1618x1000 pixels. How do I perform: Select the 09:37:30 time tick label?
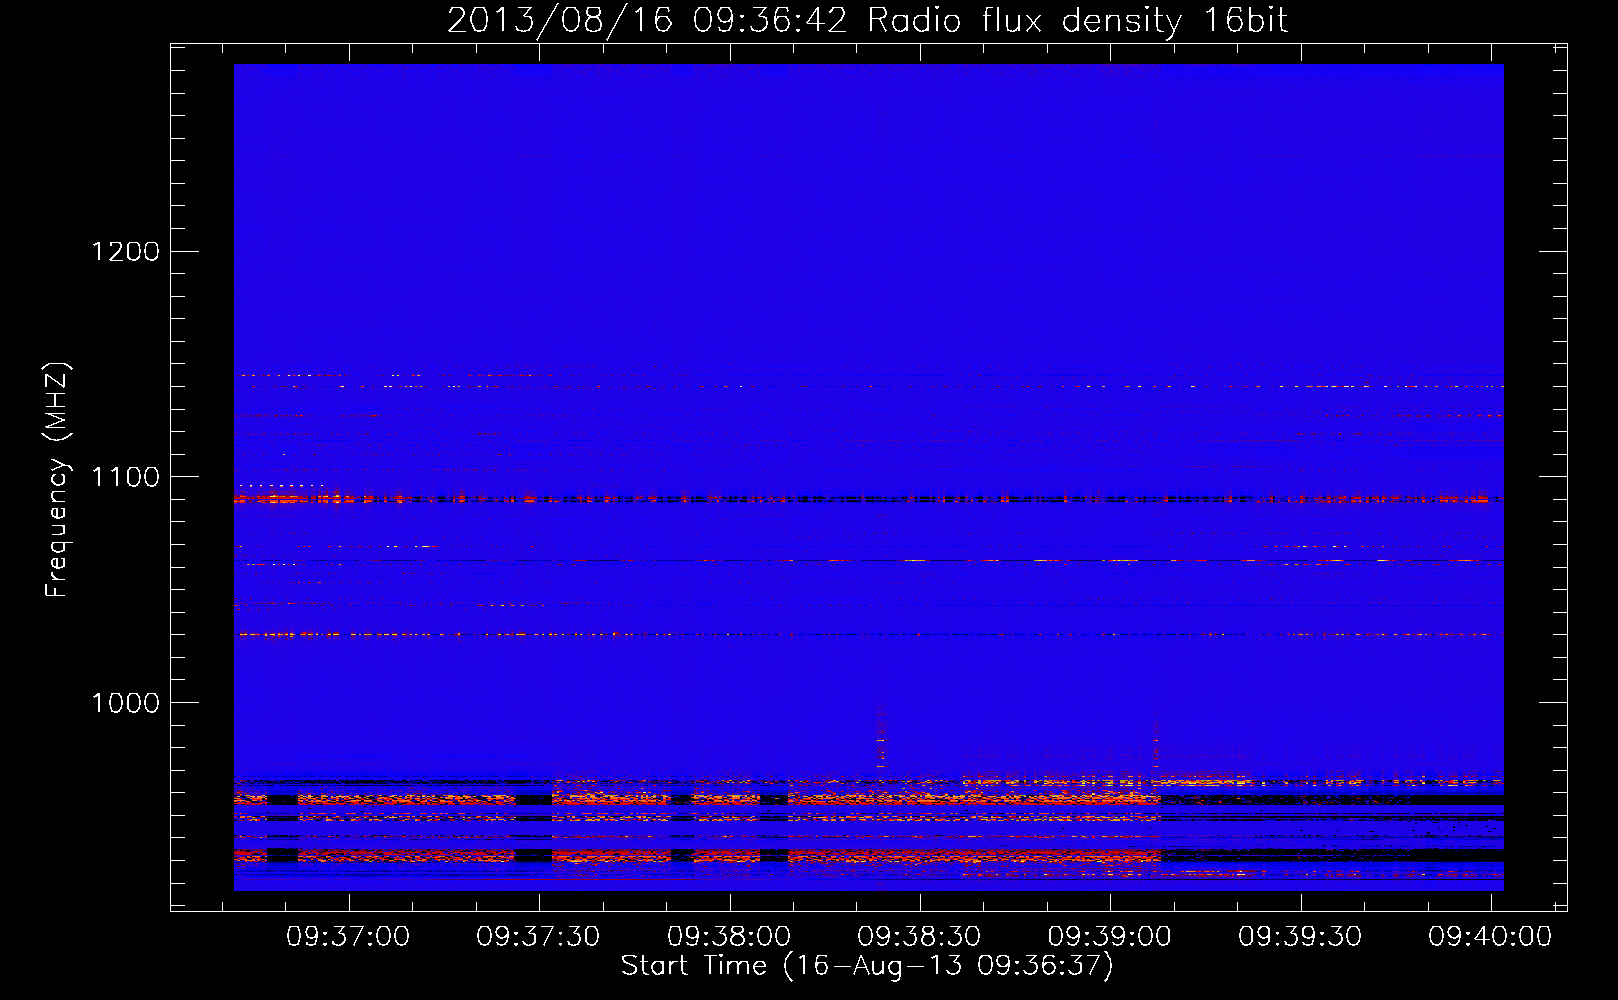point(538,937)
